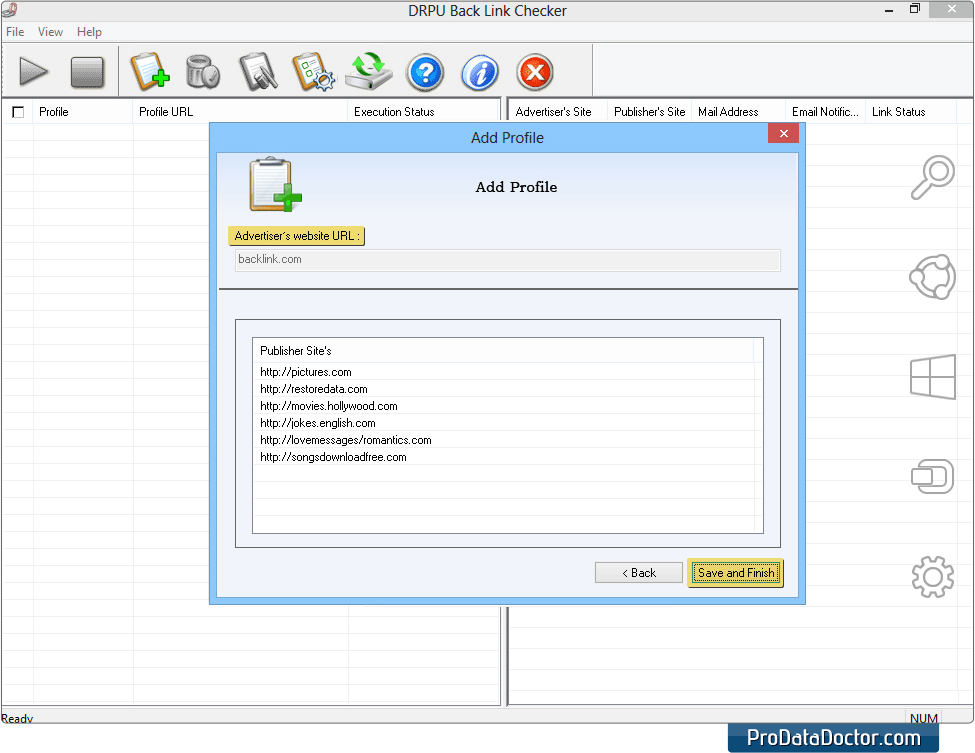Tick the select-all checkbox beside Profile header

[18, 112]
